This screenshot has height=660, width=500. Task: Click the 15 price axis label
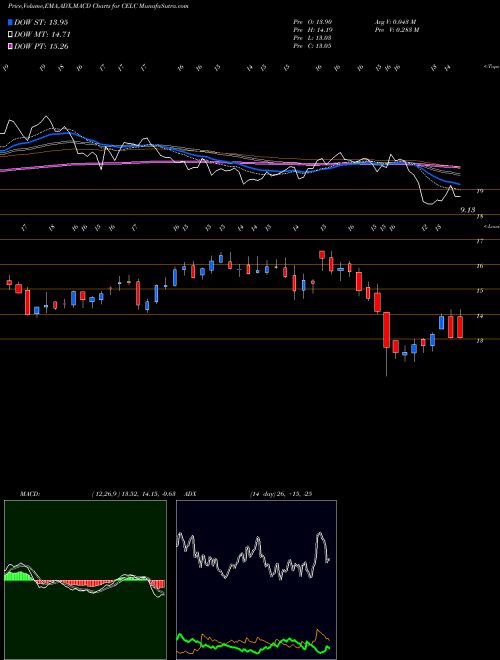479,291
